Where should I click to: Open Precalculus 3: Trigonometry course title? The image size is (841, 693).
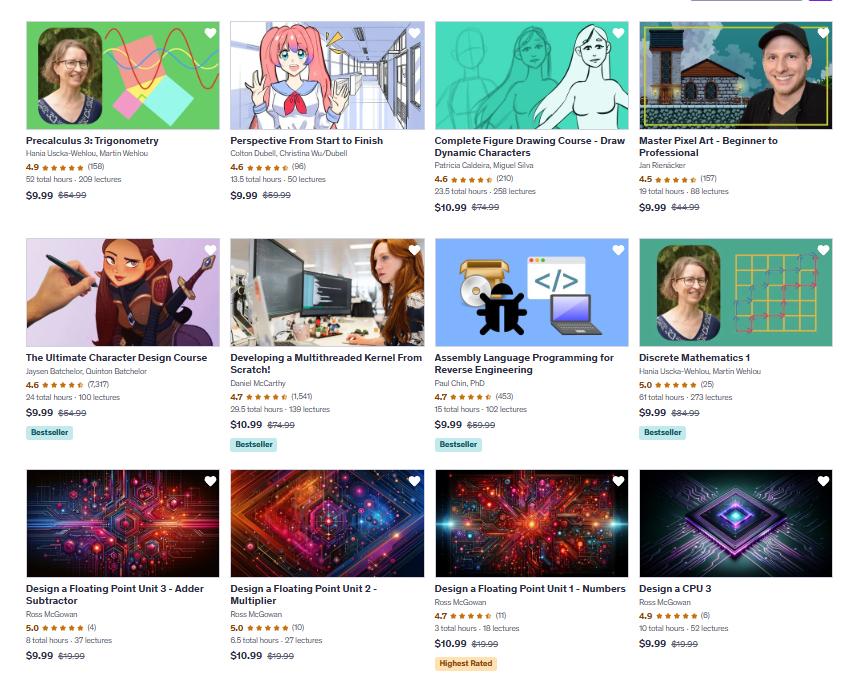click(92, 141)
